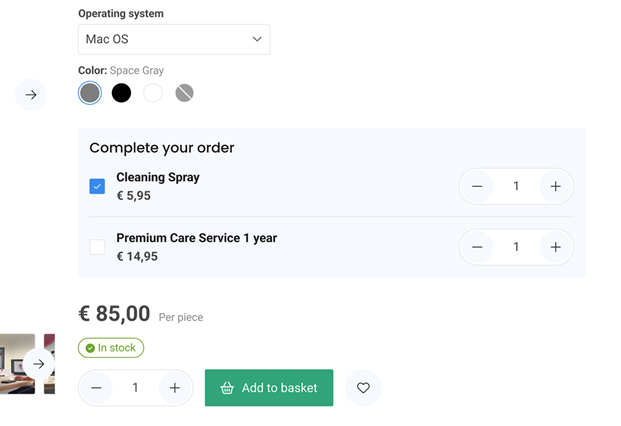
Task: Select the Space Gray color swatch
Action: pos(90,93)
